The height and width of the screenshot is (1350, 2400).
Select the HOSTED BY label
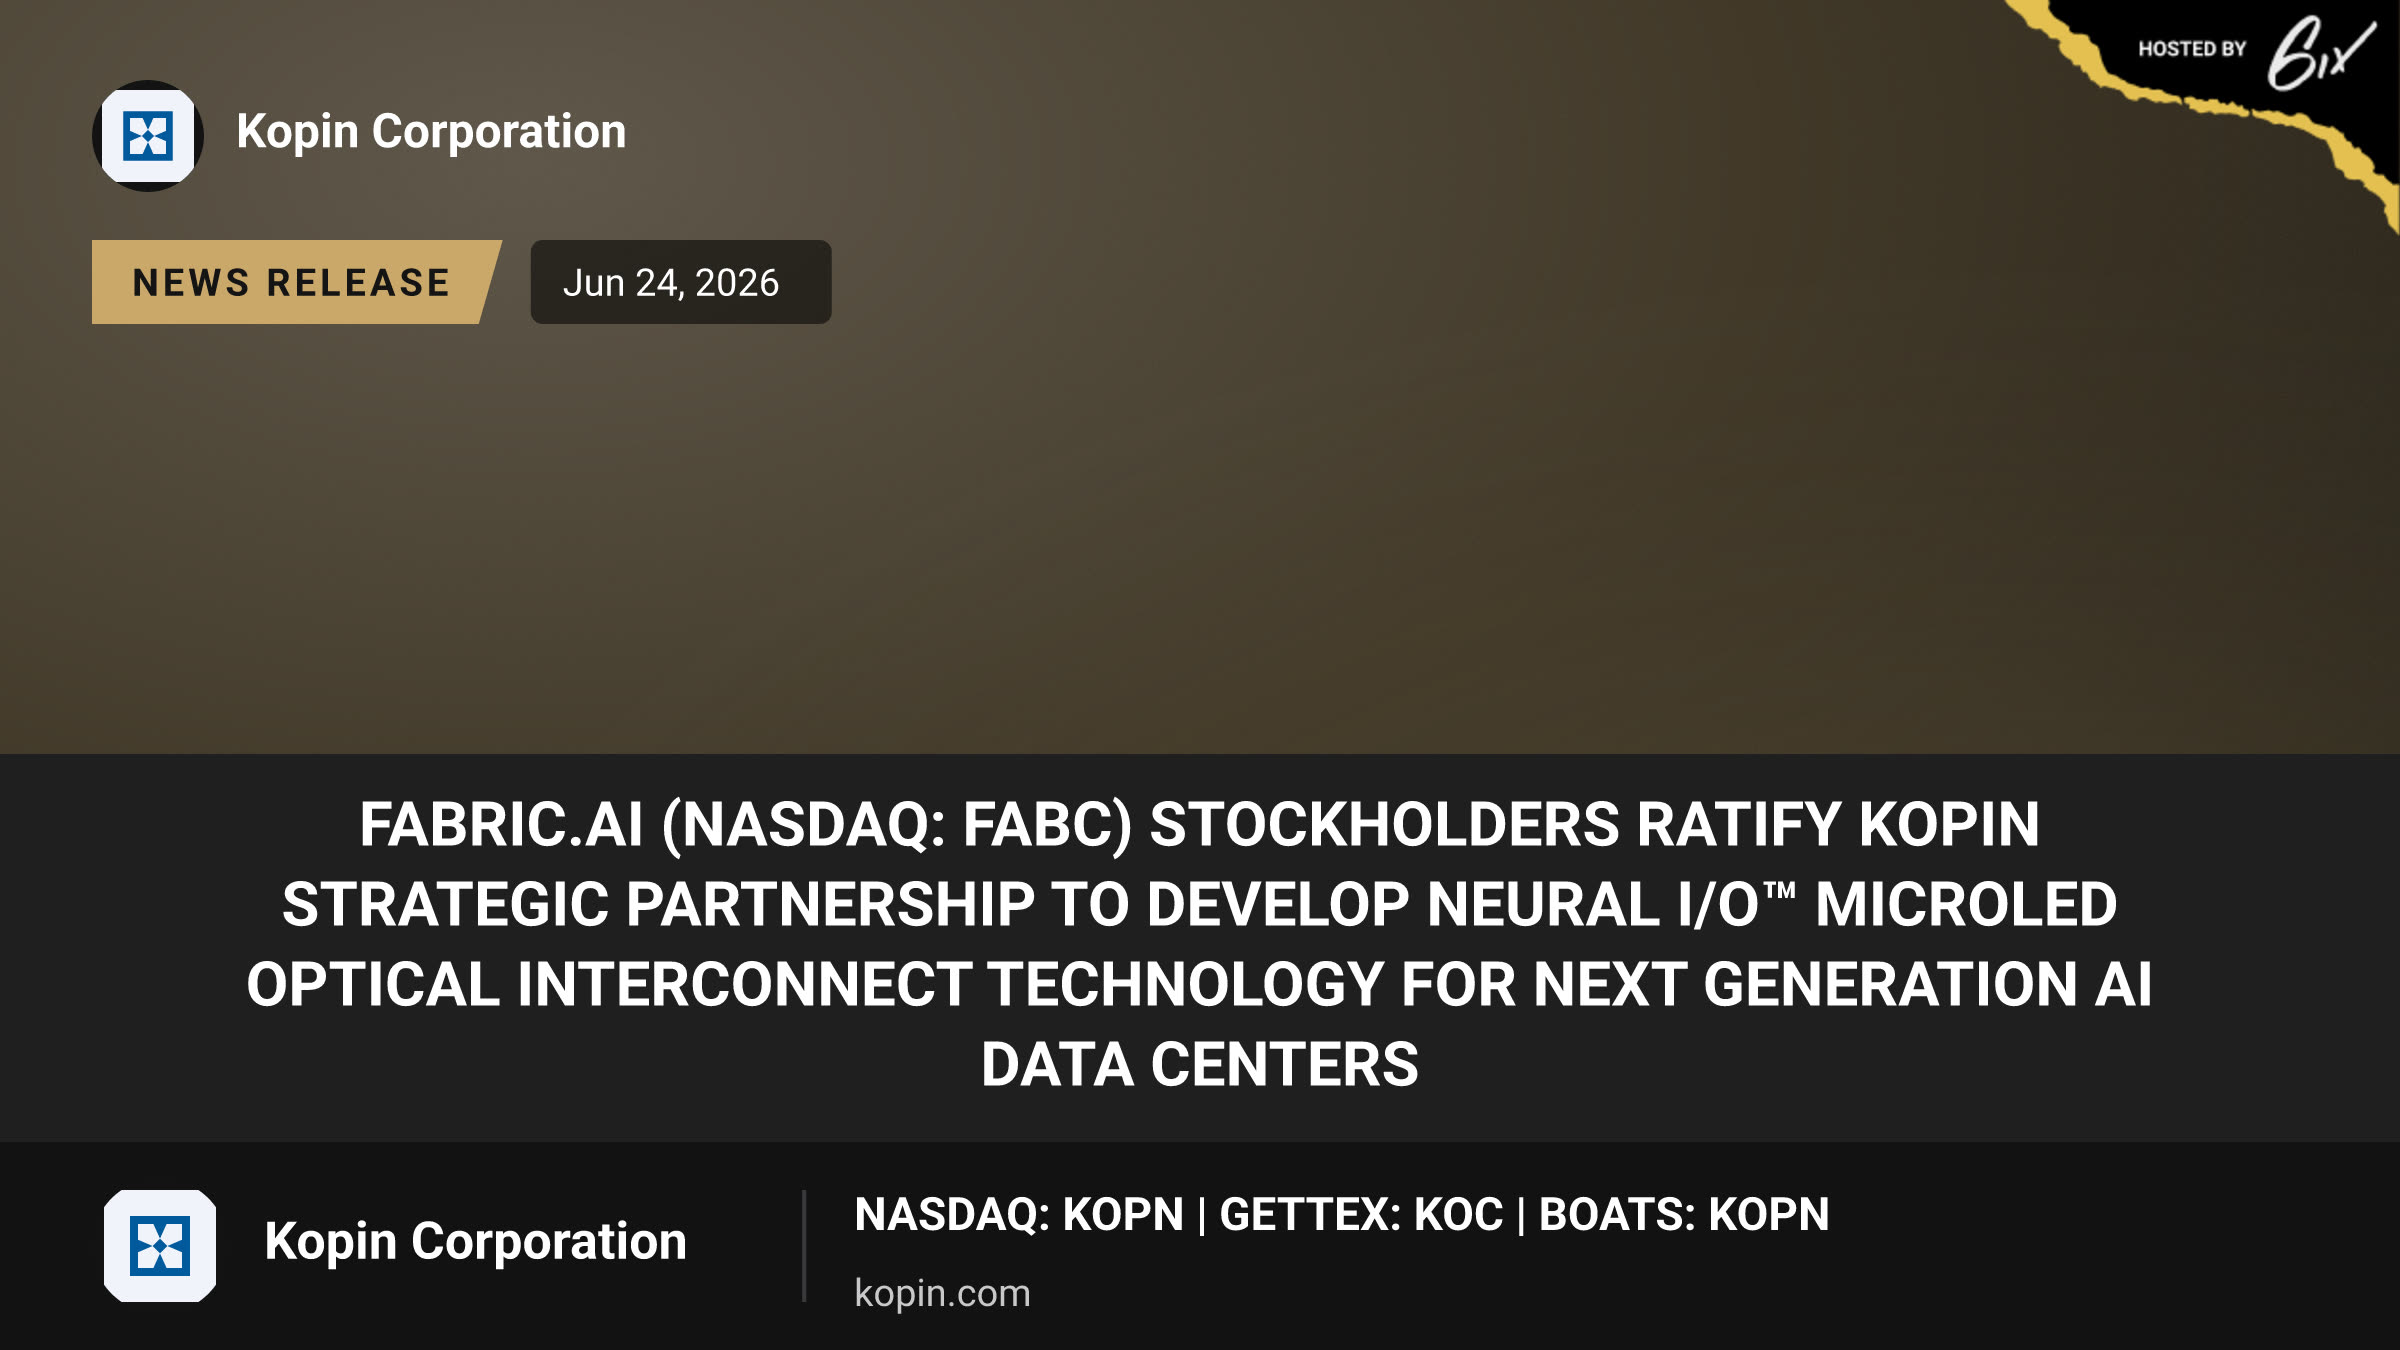pos(2192,49)
